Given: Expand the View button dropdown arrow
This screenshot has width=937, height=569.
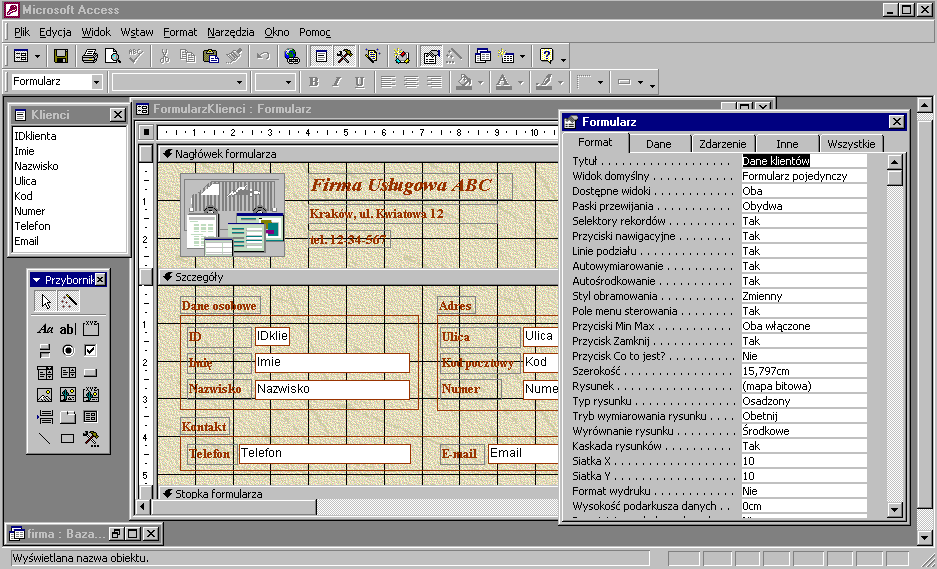Looking at the screenshot, I should pyautogui.click(x=38, y=56).
